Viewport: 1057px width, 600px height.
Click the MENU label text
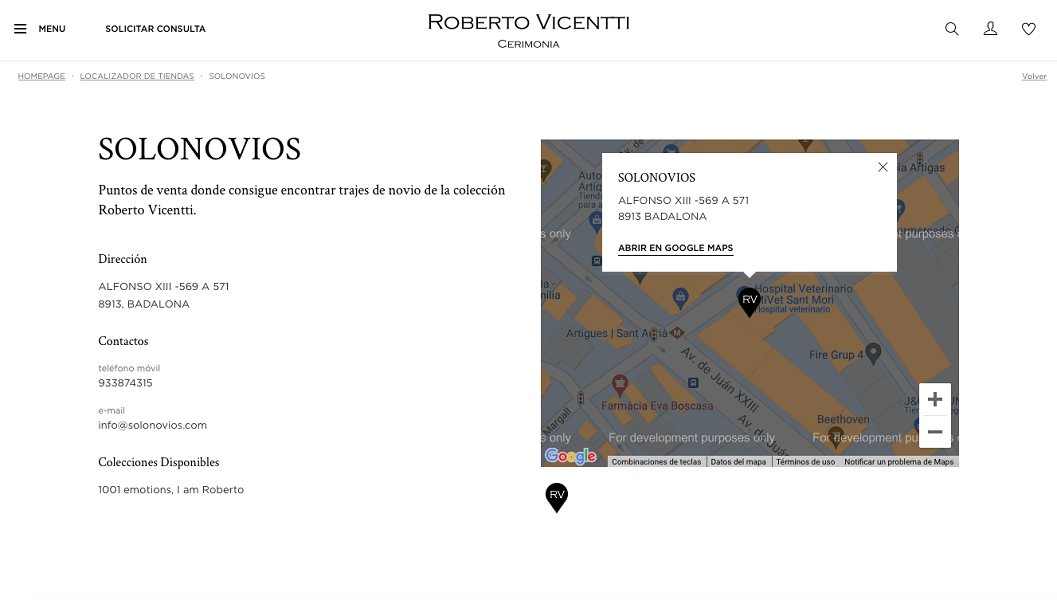52,29
